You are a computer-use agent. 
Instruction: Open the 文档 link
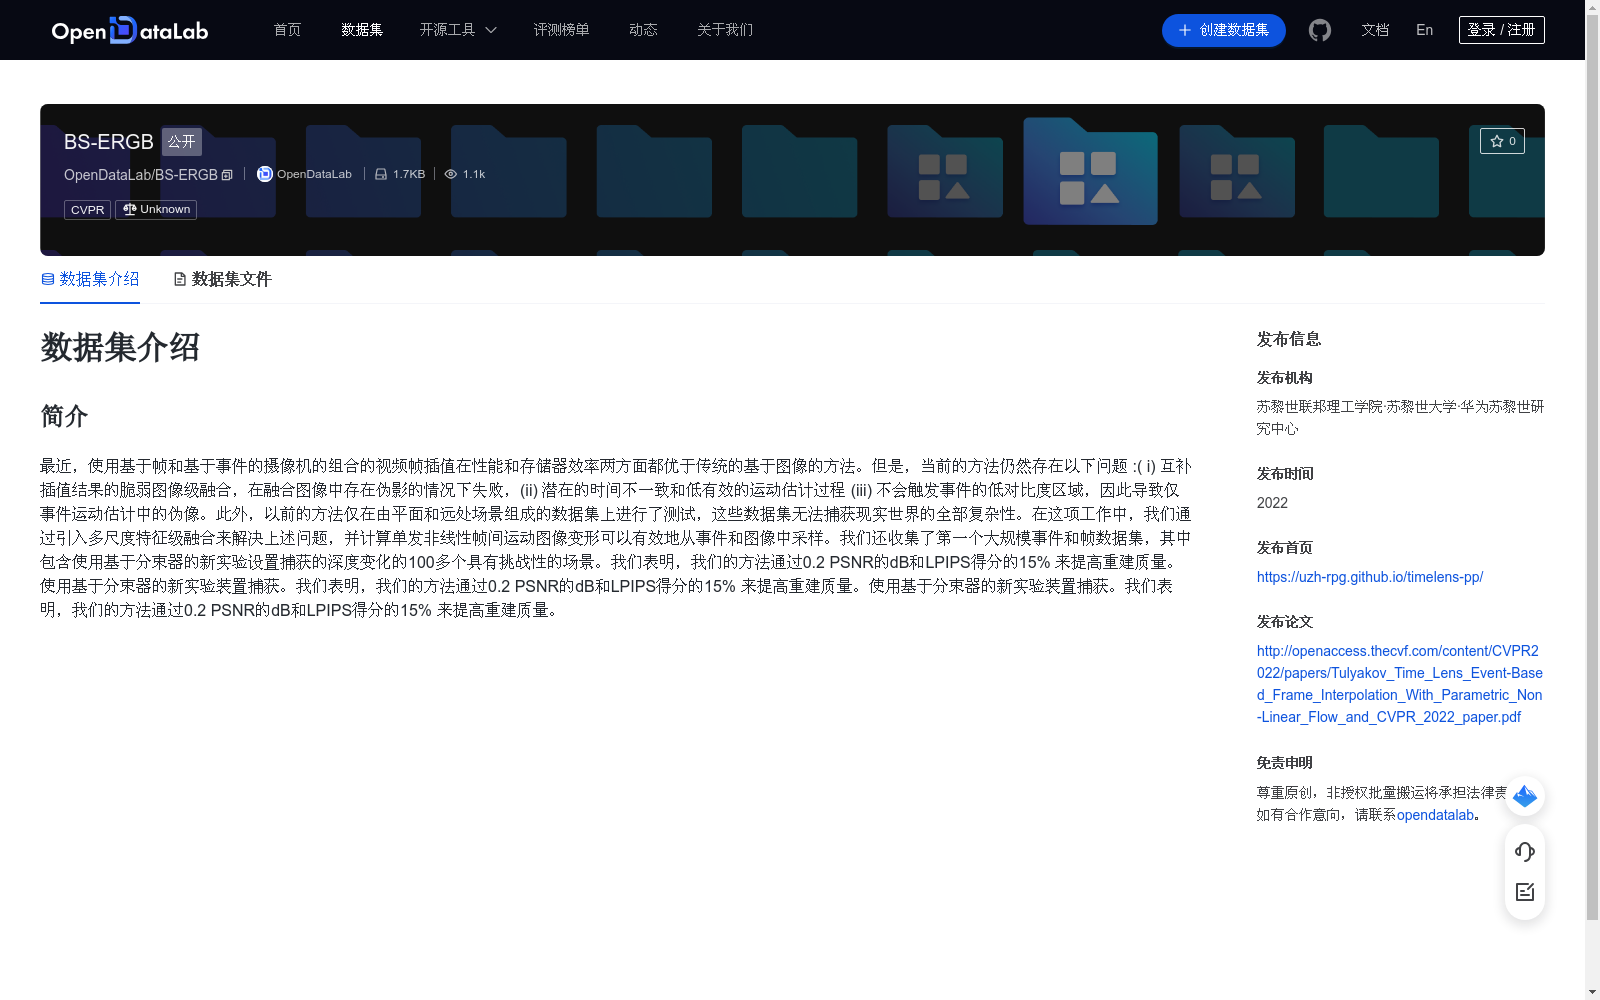pos(1375,30)
